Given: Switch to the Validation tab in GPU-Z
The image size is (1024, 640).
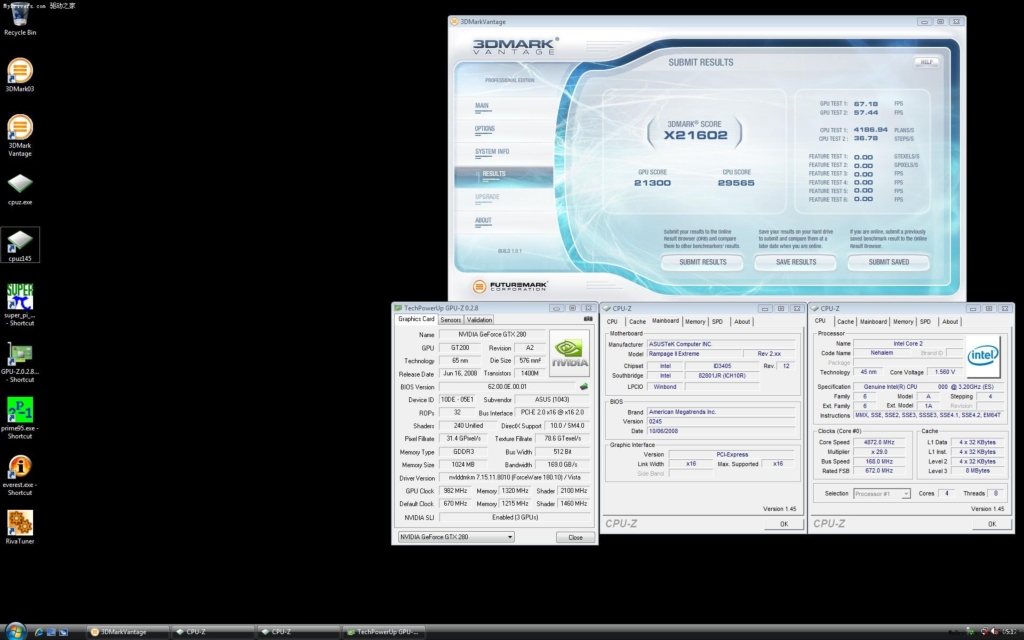Looking at the screenshot, I should pos(479,320).
